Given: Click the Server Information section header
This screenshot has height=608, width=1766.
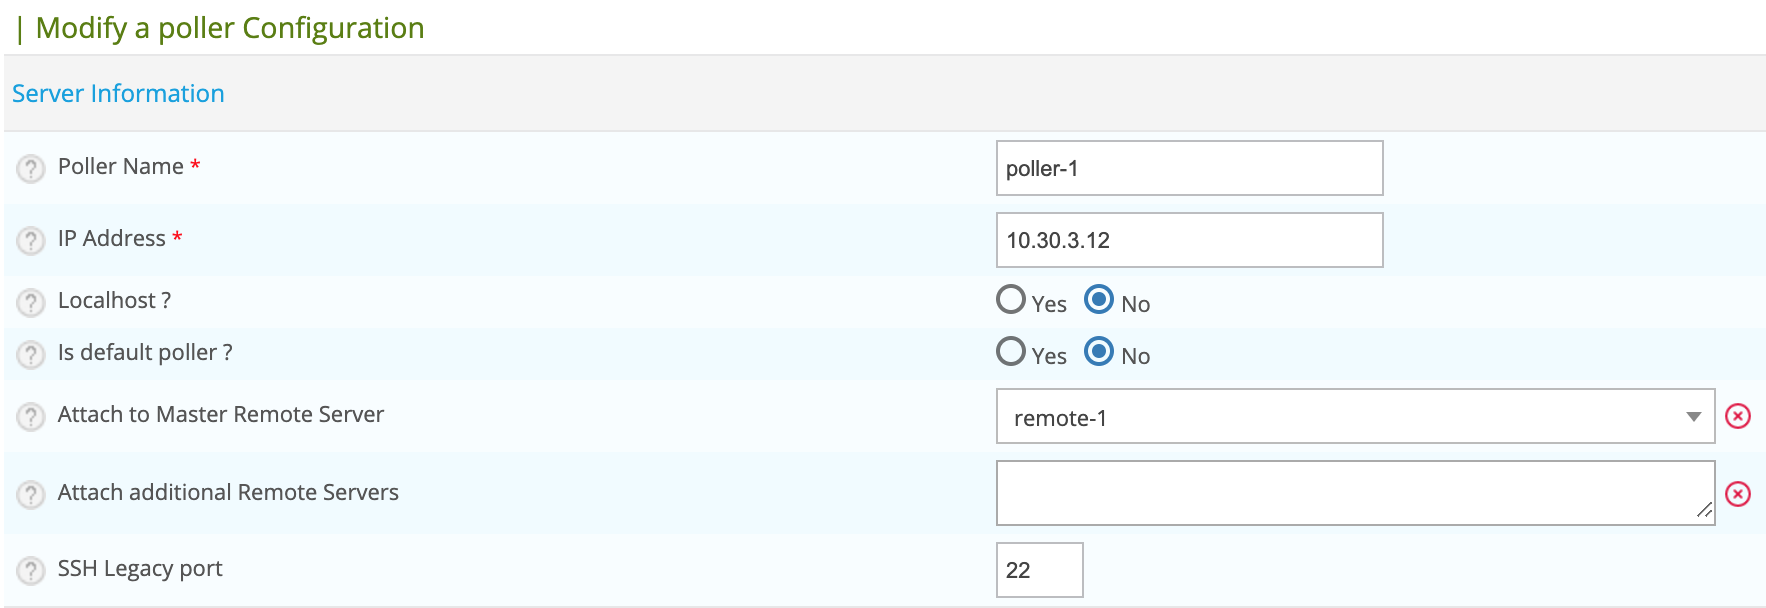Looking at the screenshot, I should coord(118,93).
